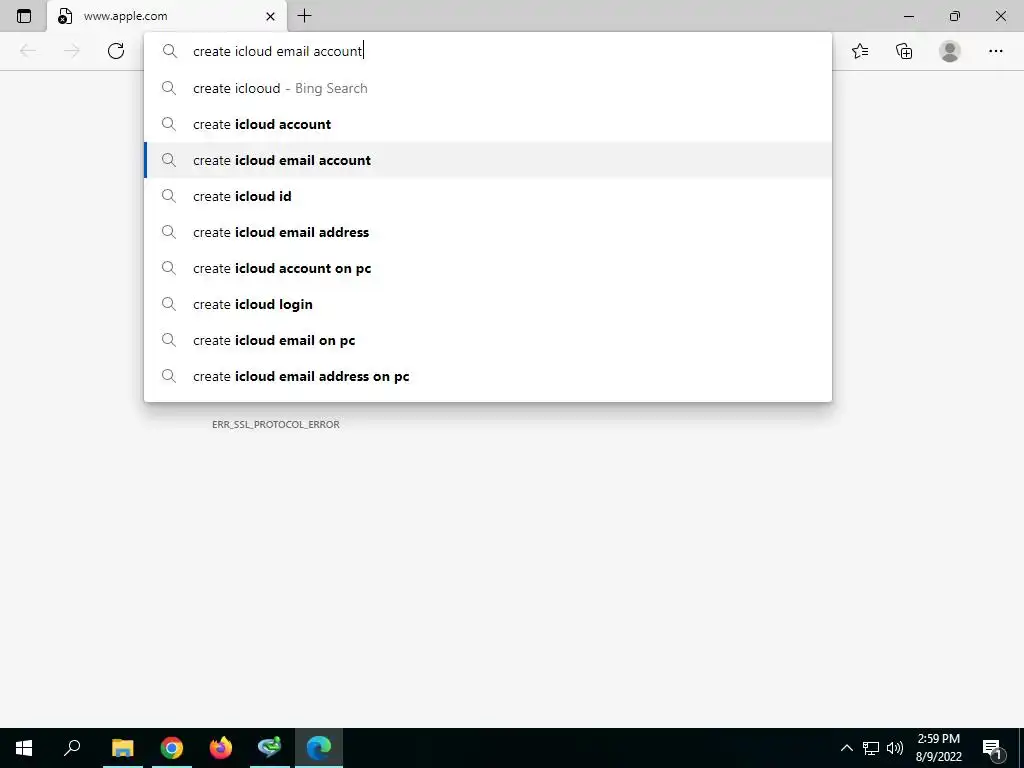Choose suggestion 'create icloud account'
Image resolution: width=1024 pixels, height=768 pixels.
pos(488,124)
